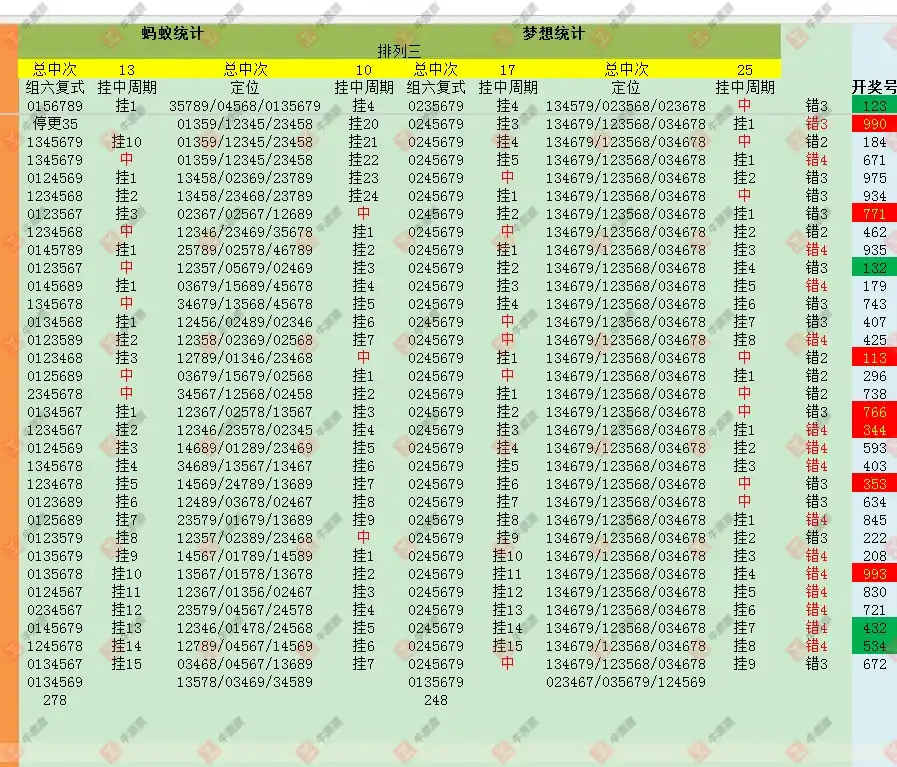Click draw number 975
The height and width of the screenshot is (767, 897).
click(x=875, y=178)
